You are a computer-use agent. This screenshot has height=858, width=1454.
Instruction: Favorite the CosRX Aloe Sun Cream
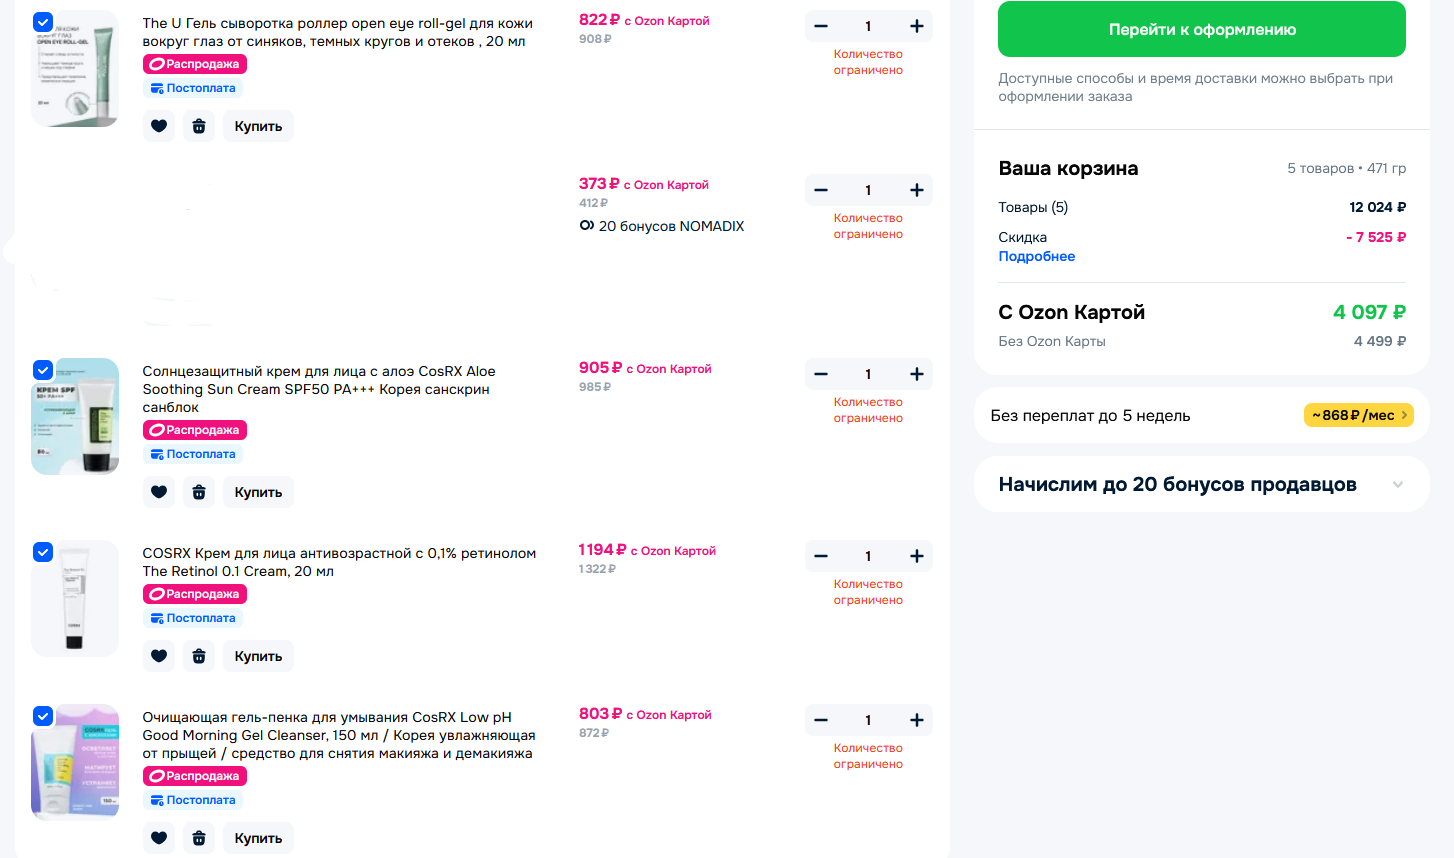(x=159, y=492)
